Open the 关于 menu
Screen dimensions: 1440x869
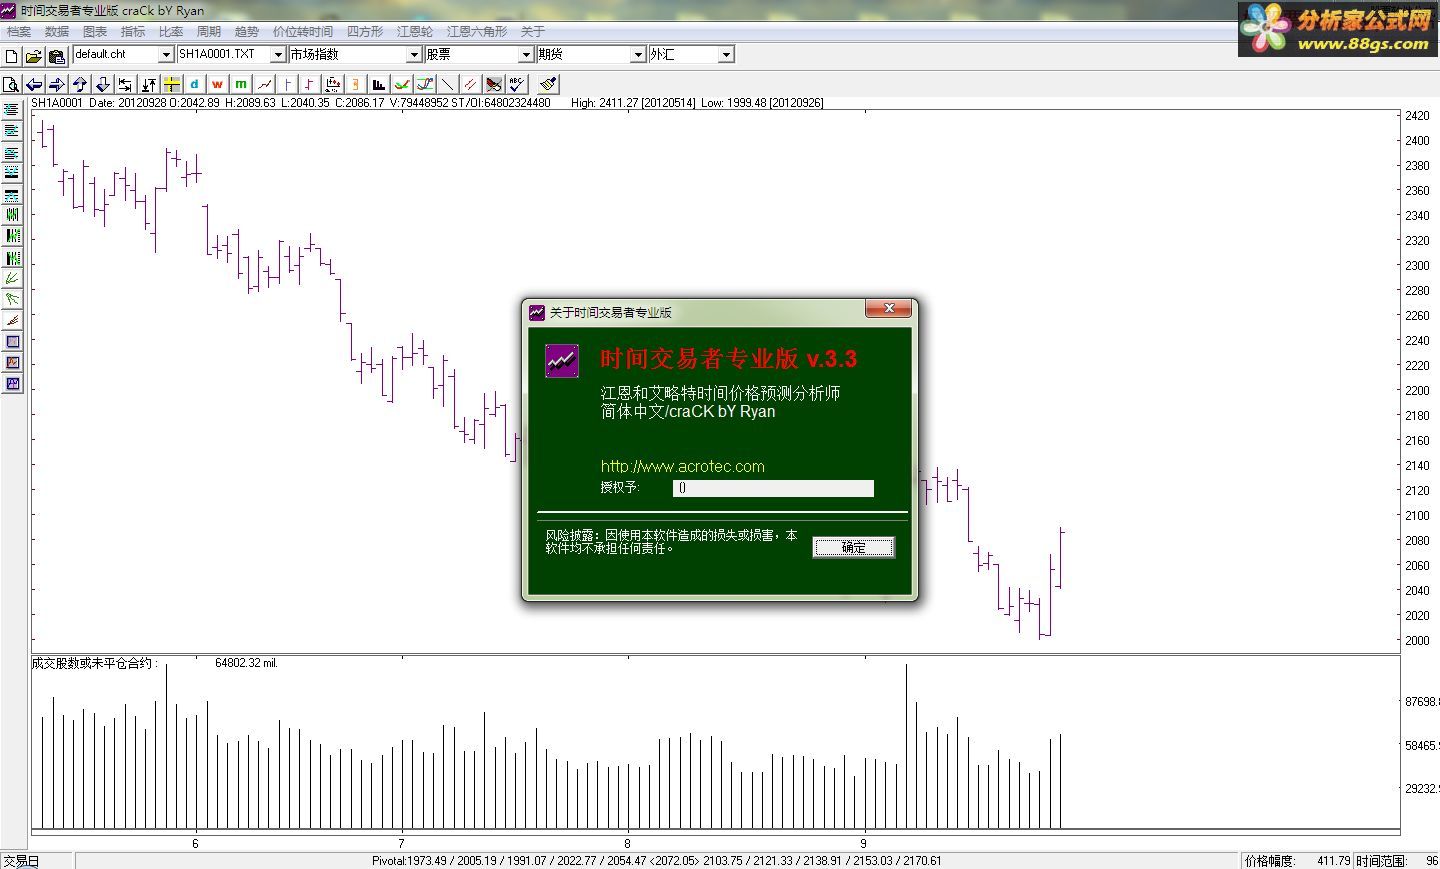(533, 32)
